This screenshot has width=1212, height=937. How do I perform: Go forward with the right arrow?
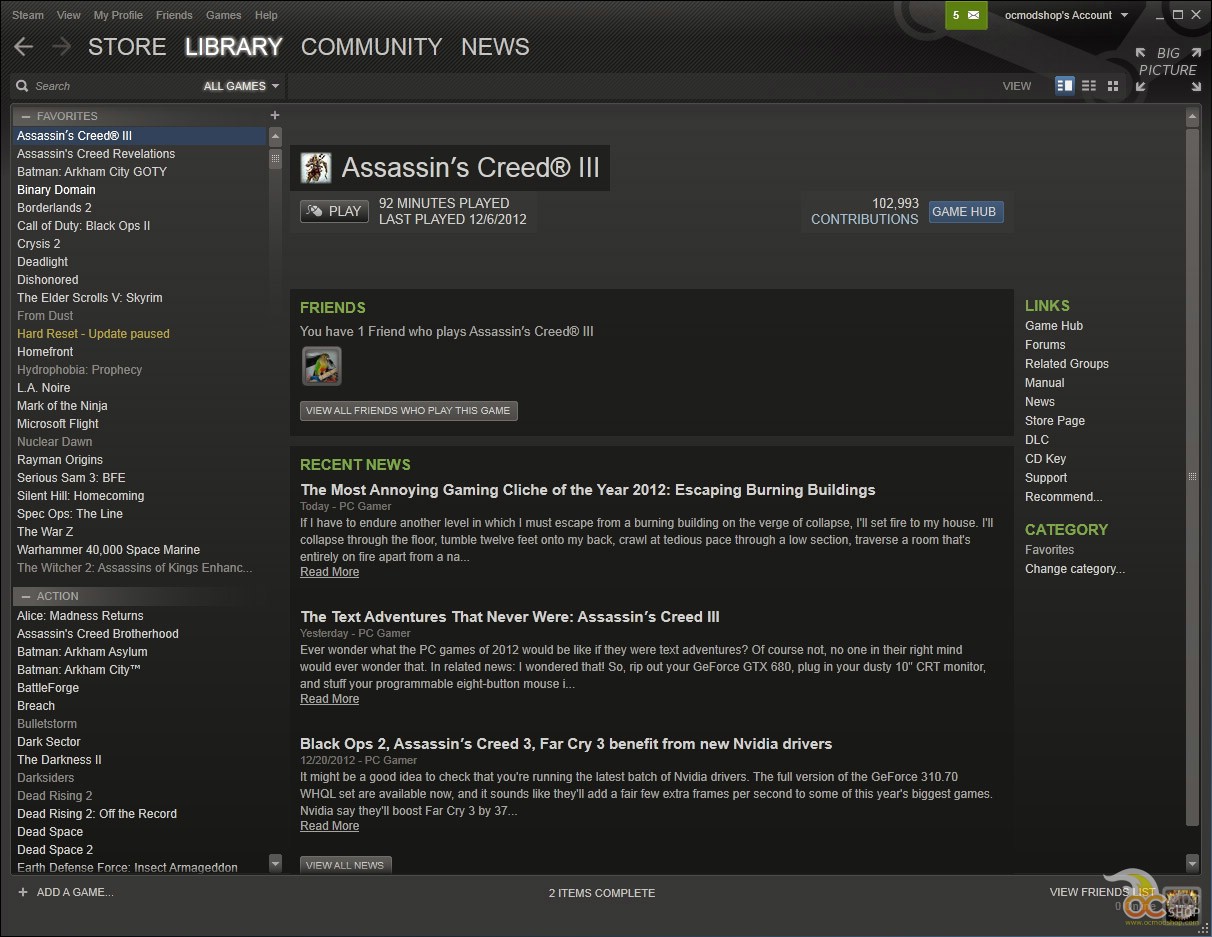(x=61, y=47)
